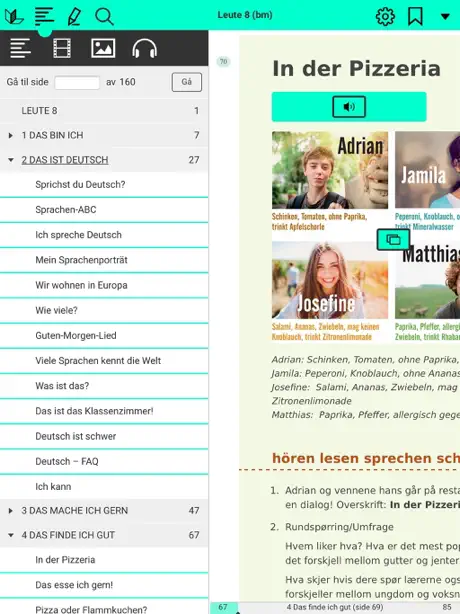Open section Guten-Morgen-Lied
460x614 pixels.
[104, 336]
